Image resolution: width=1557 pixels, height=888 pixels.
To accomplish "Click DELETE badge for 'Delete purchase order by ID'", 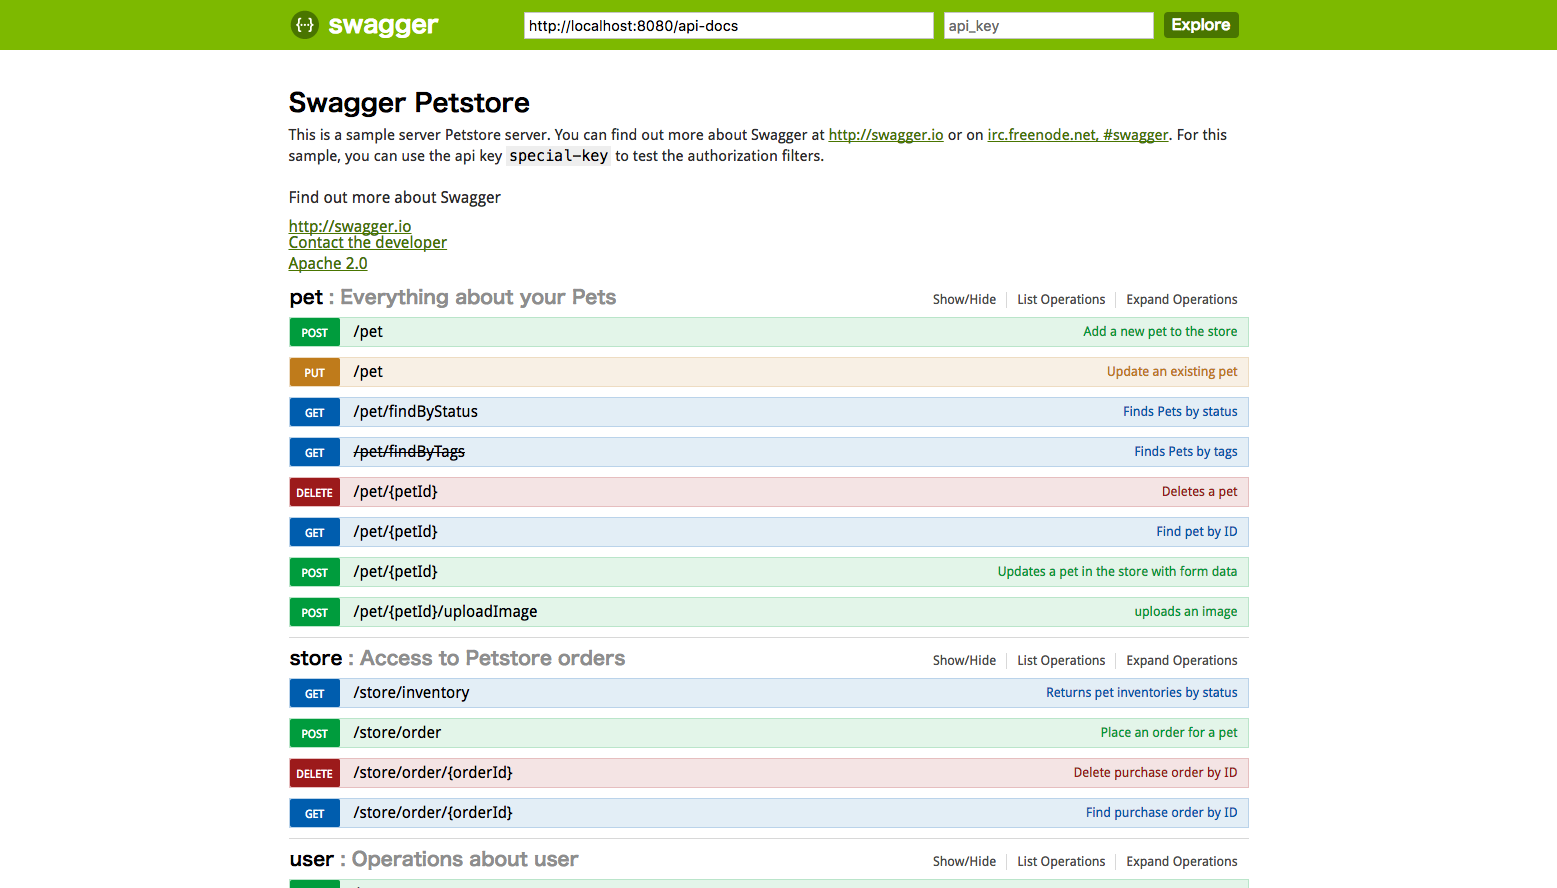I will click(315, 773).
